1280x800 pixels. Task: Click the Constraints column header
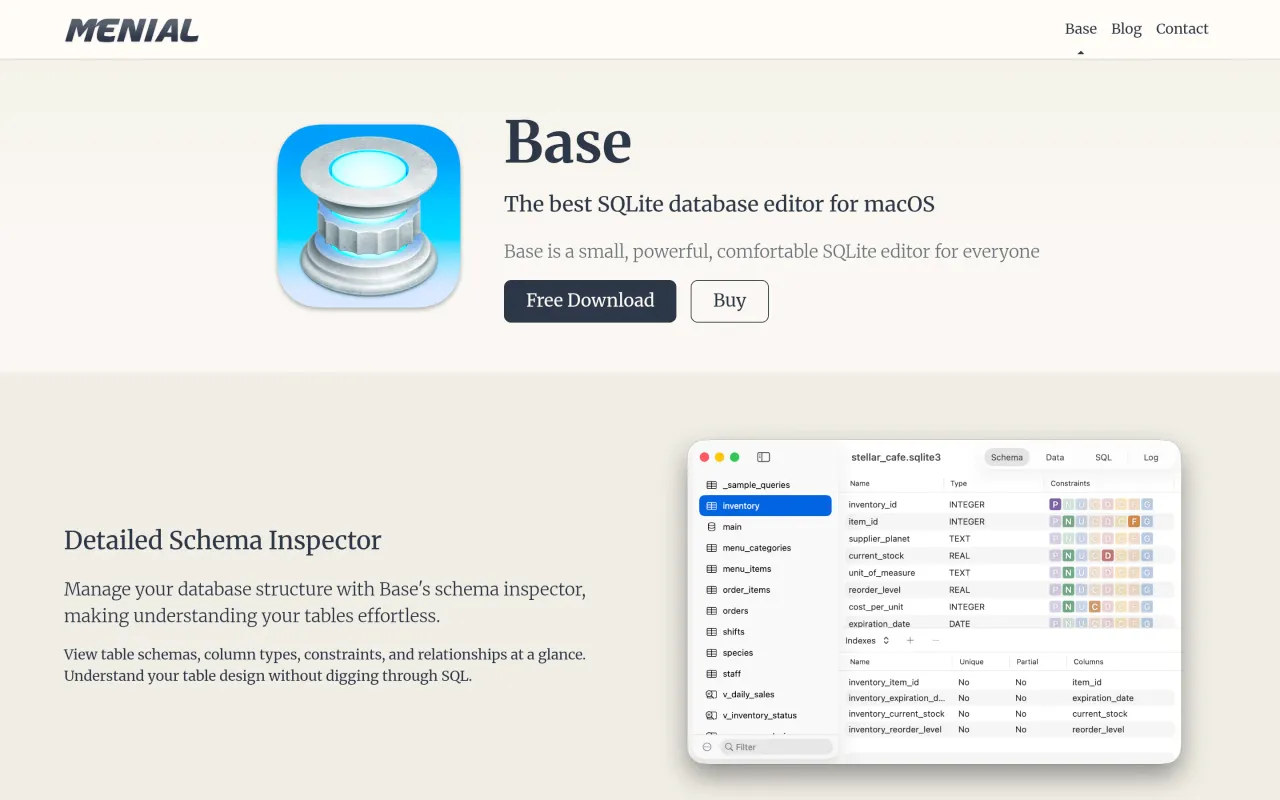click(1070, 483)
